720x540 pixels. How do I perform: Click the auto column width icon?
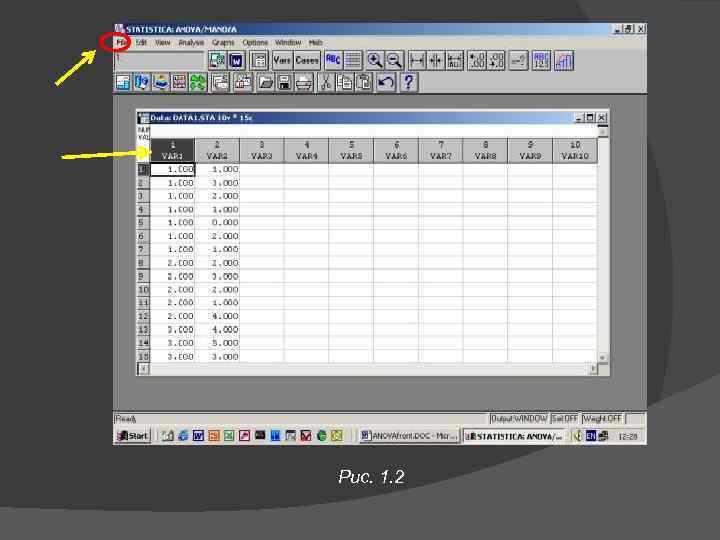click(455, 61)
